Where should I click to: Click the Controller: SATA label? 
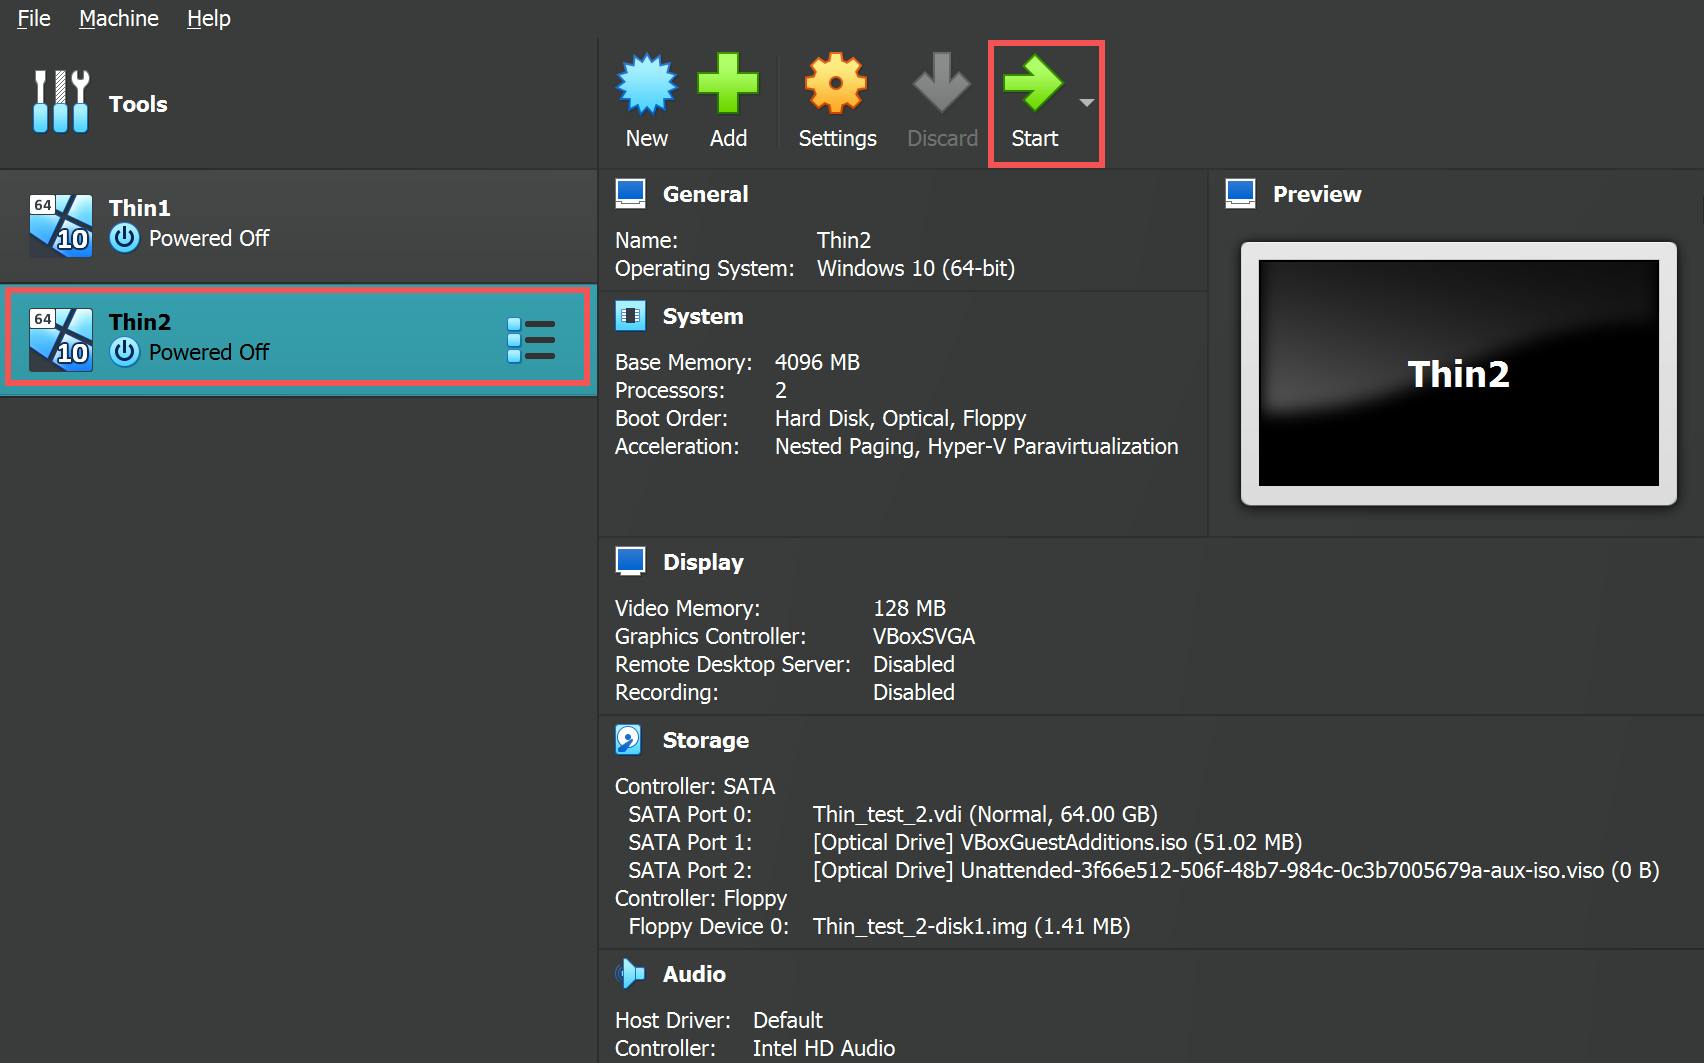694,786
